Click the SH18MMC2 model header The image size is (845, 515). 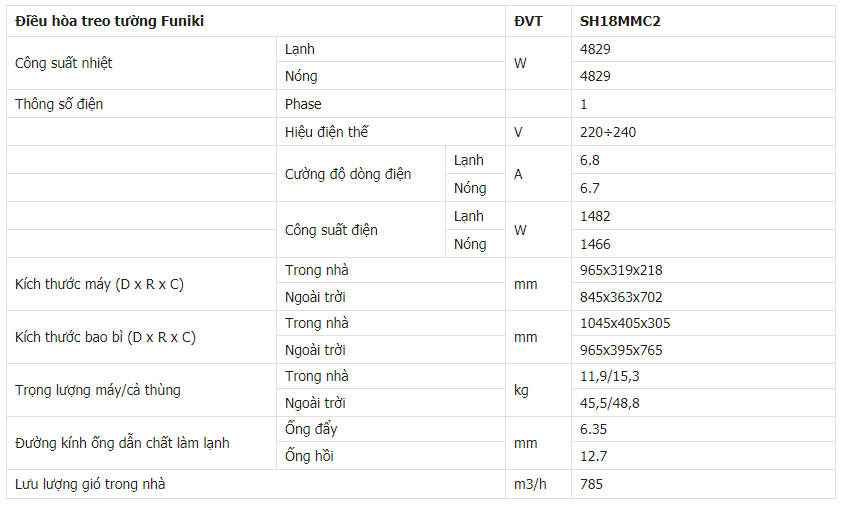[620, 20]
